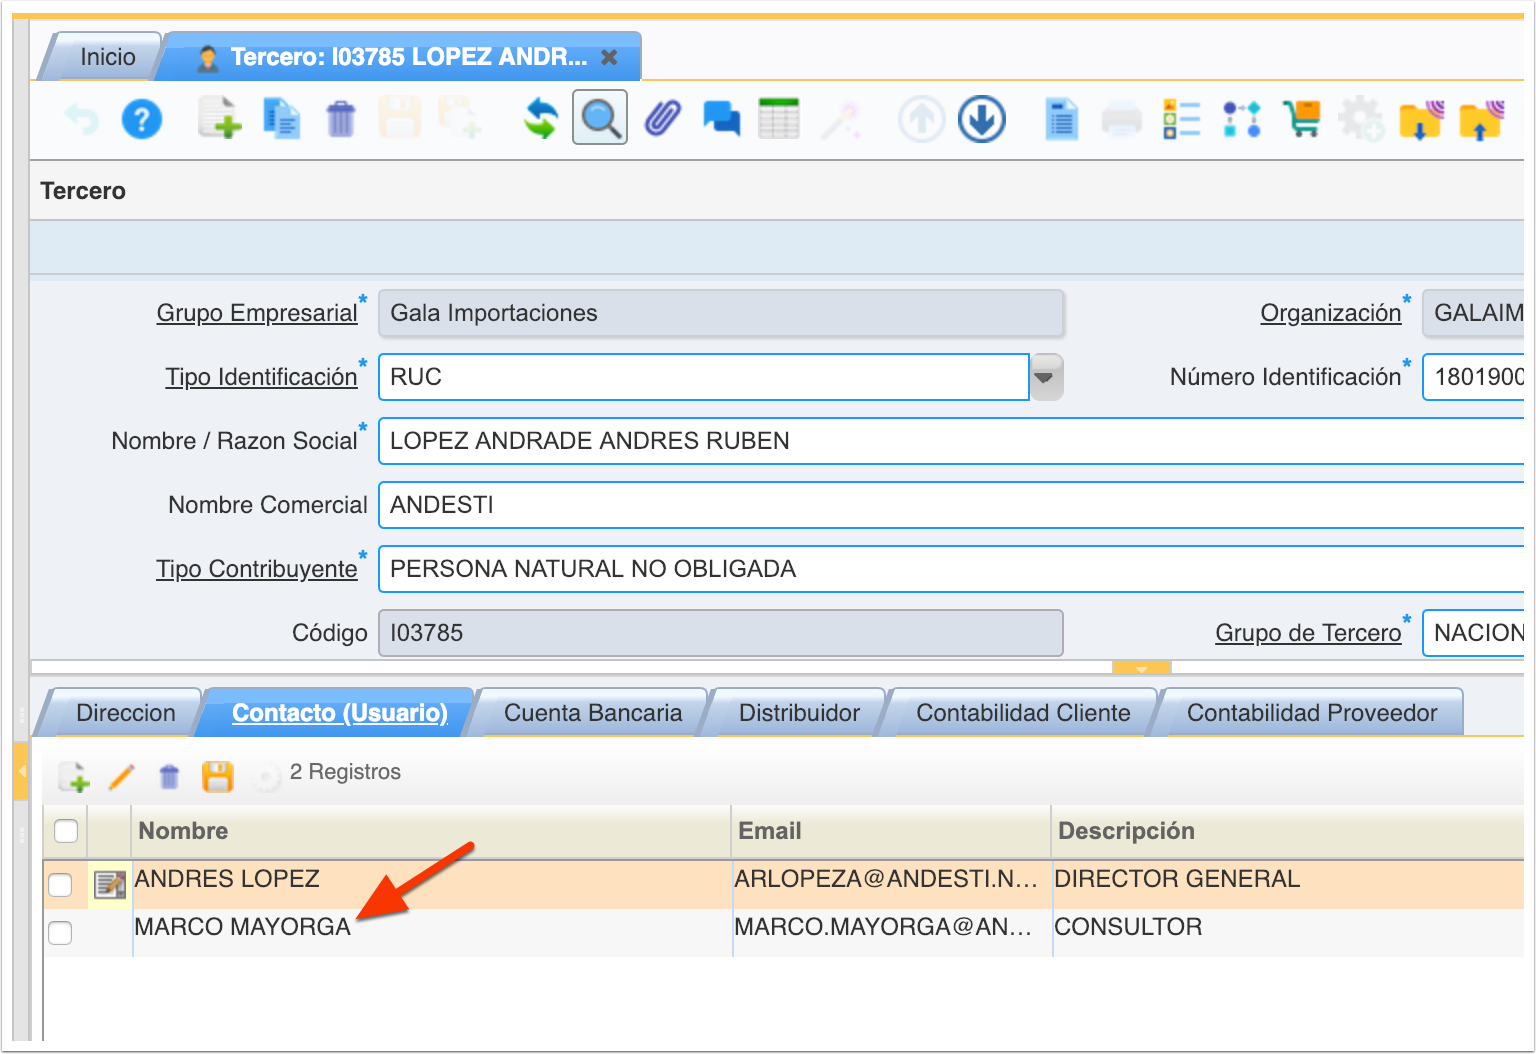
Task: Sort contacts by Email column header
Action: pyautogui.click(x=891, y=831)
